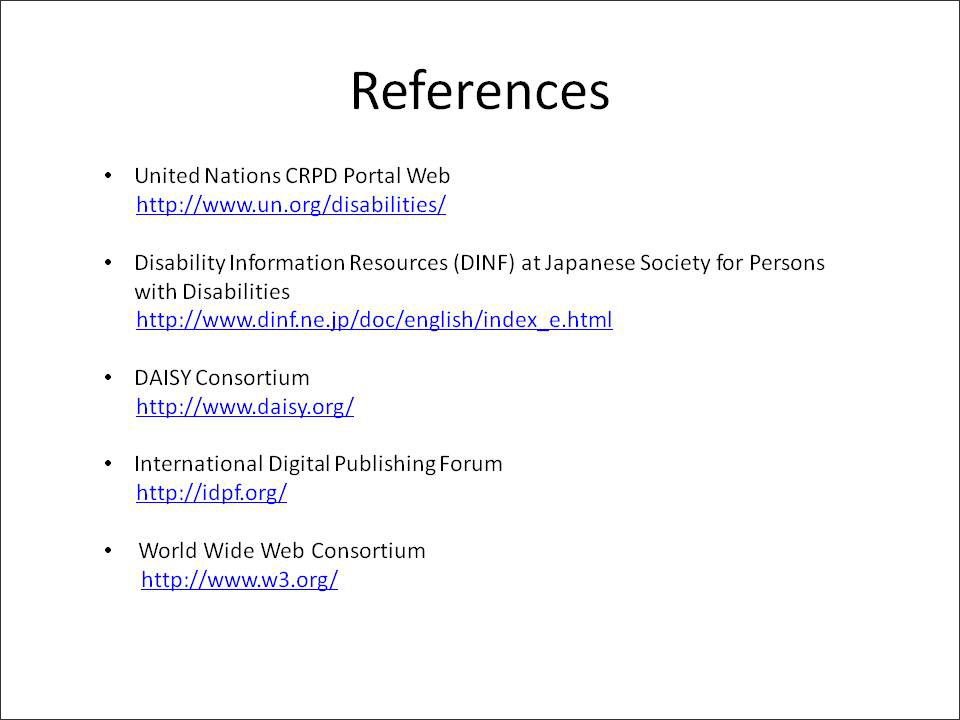Click the References slide title

pyautogui.click(x=480, y=91)
